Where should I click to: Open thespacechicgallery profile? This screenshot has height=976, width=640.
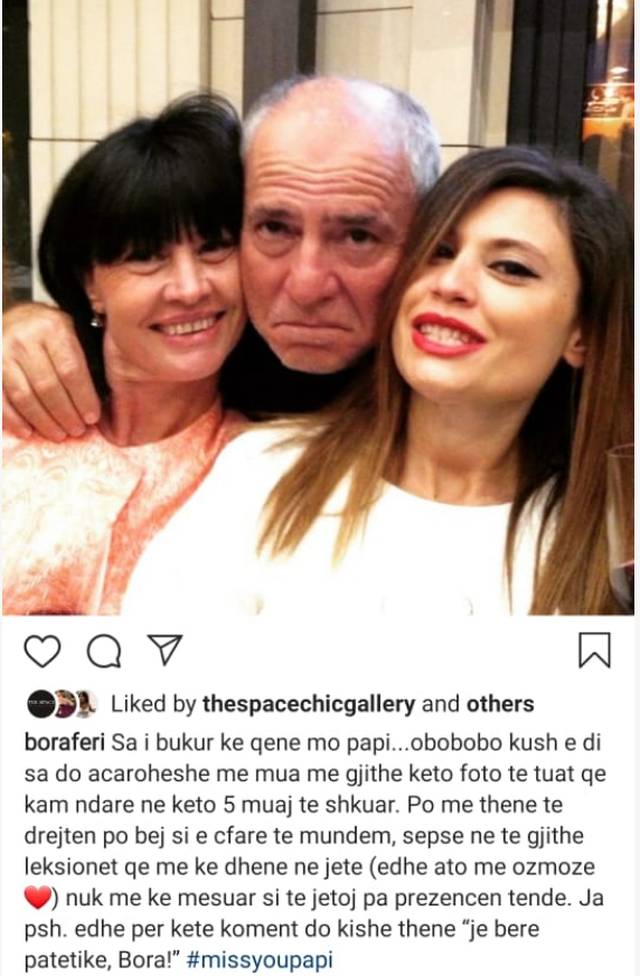309,704
